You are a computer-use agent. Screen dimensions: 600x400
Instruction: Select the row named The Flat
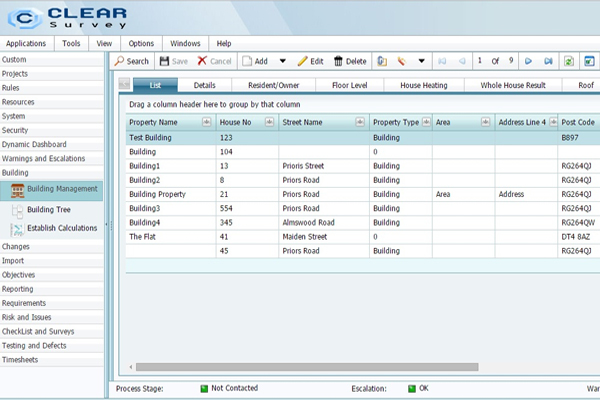[x=363, y=237]
